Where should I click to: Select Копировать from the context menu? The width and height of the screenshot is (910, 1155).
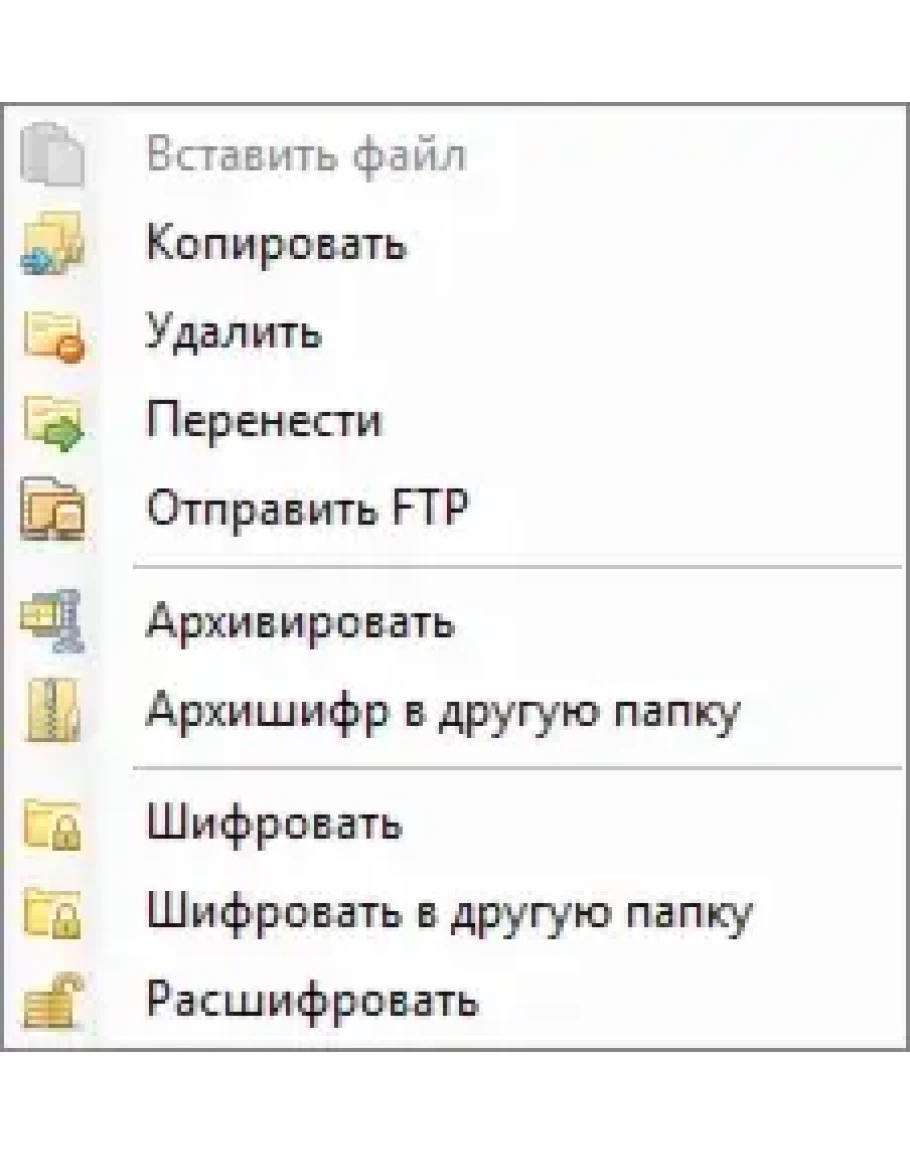pyautogui.click(x=276, y=245)
